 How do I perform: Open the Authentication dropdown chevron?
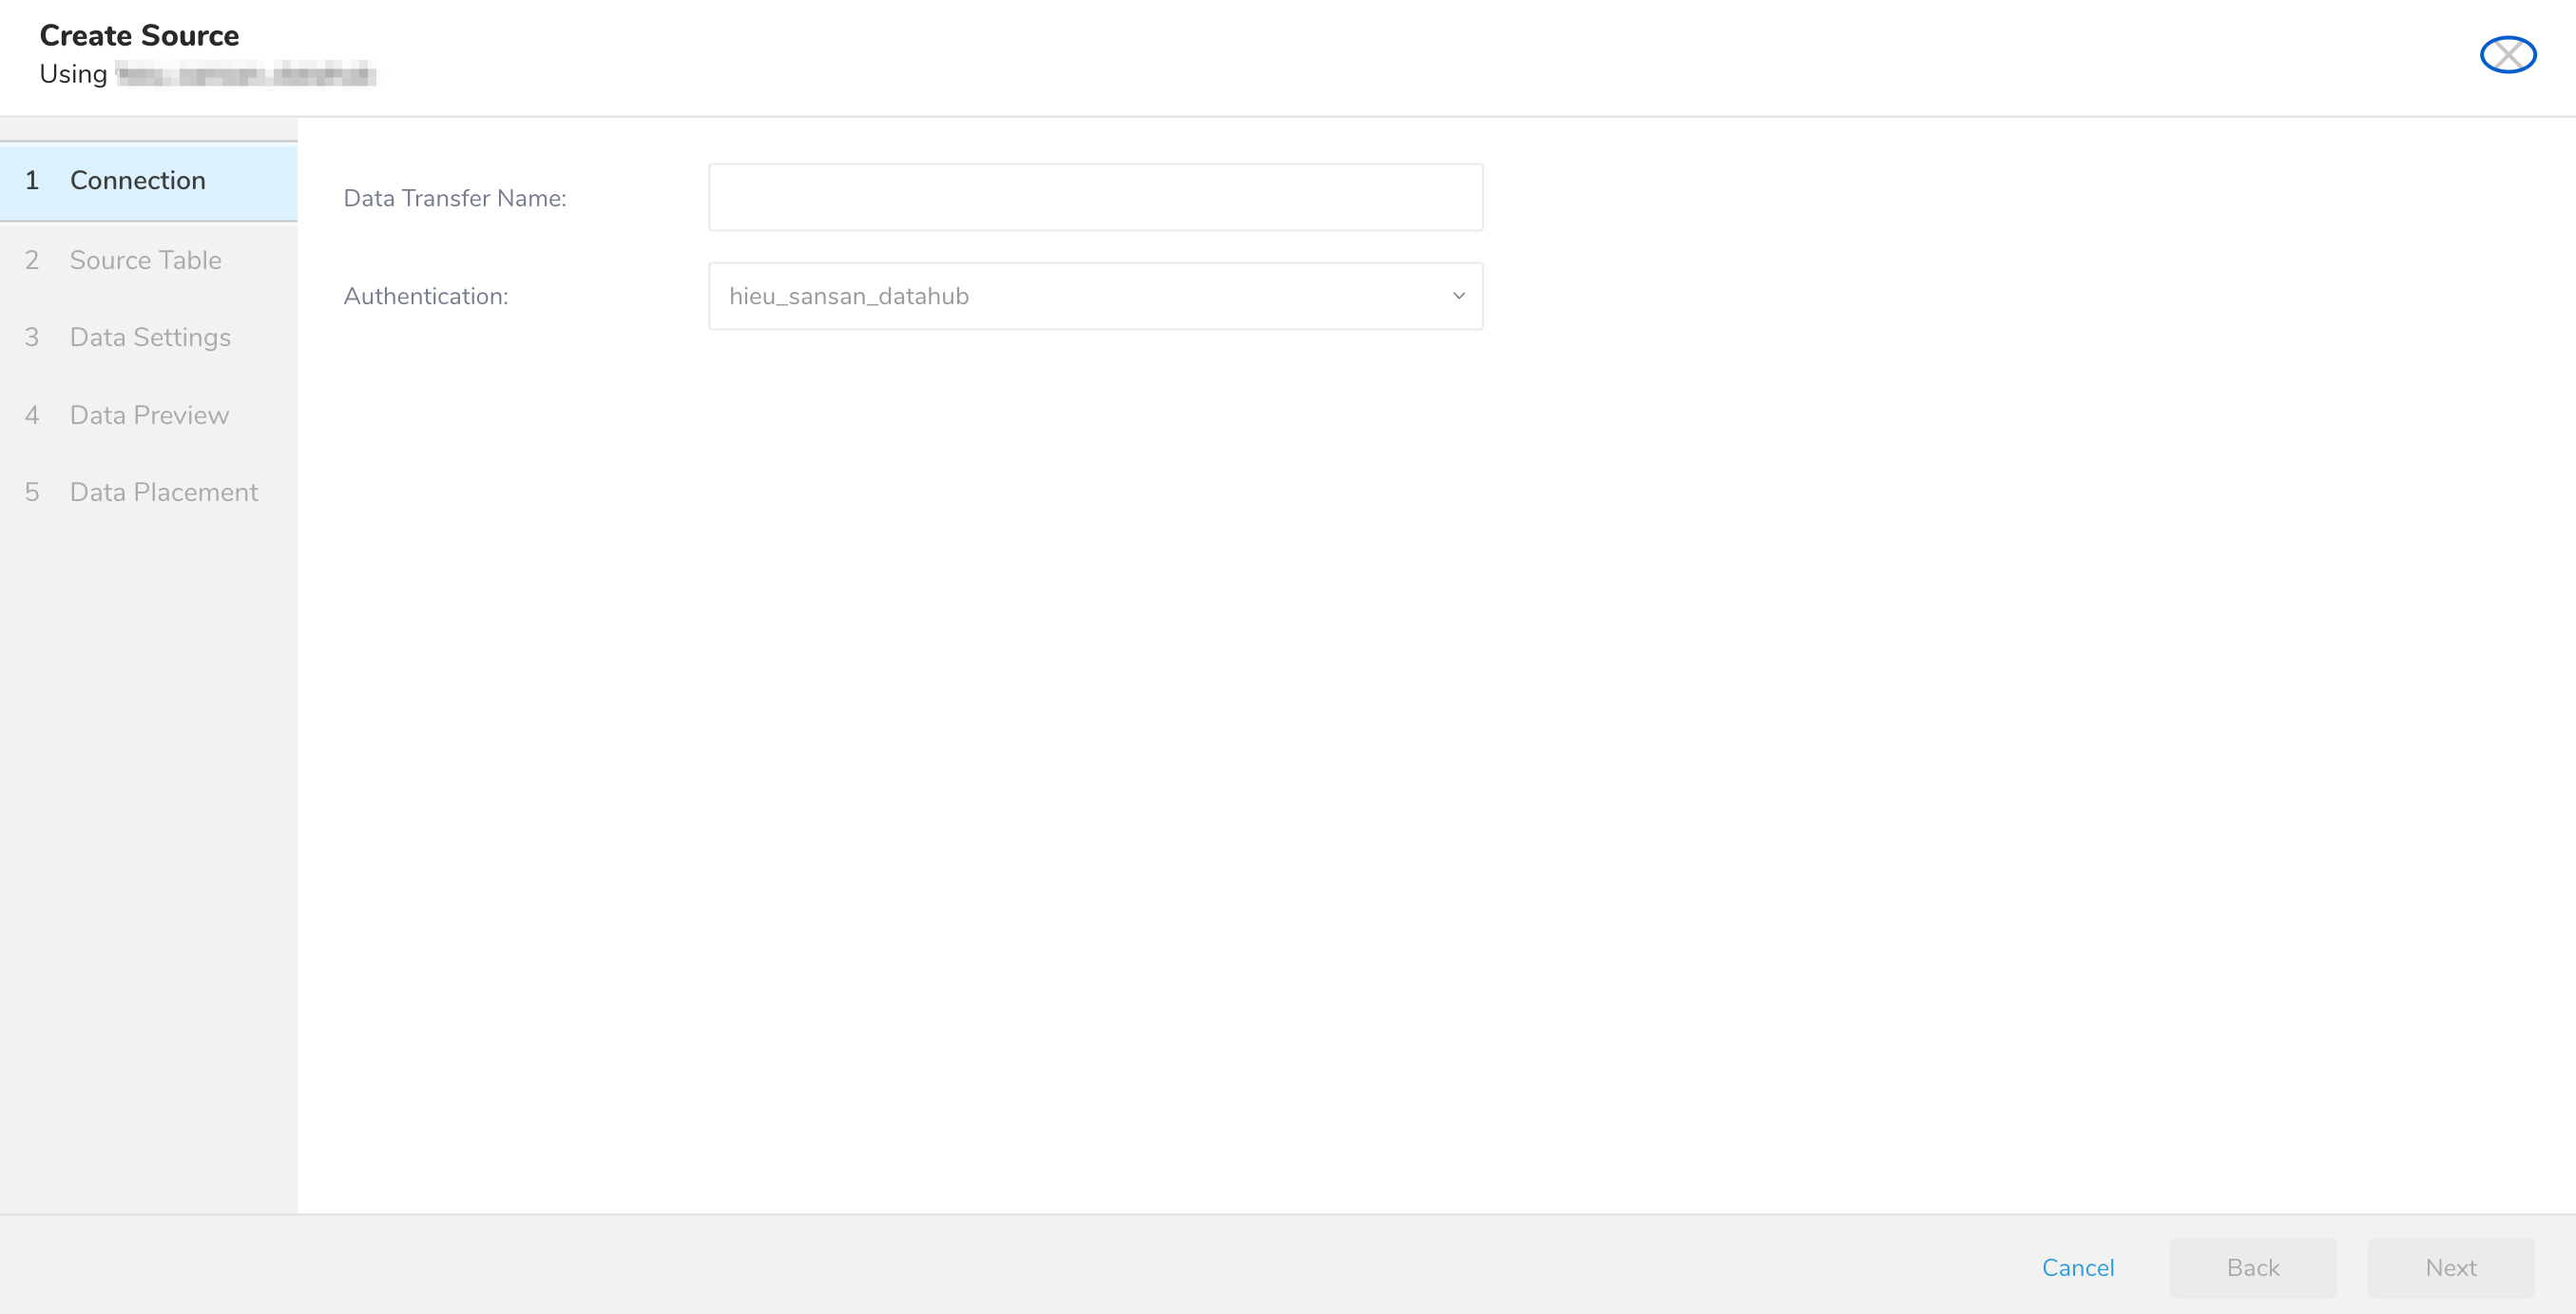click(x=1458, y=296)
